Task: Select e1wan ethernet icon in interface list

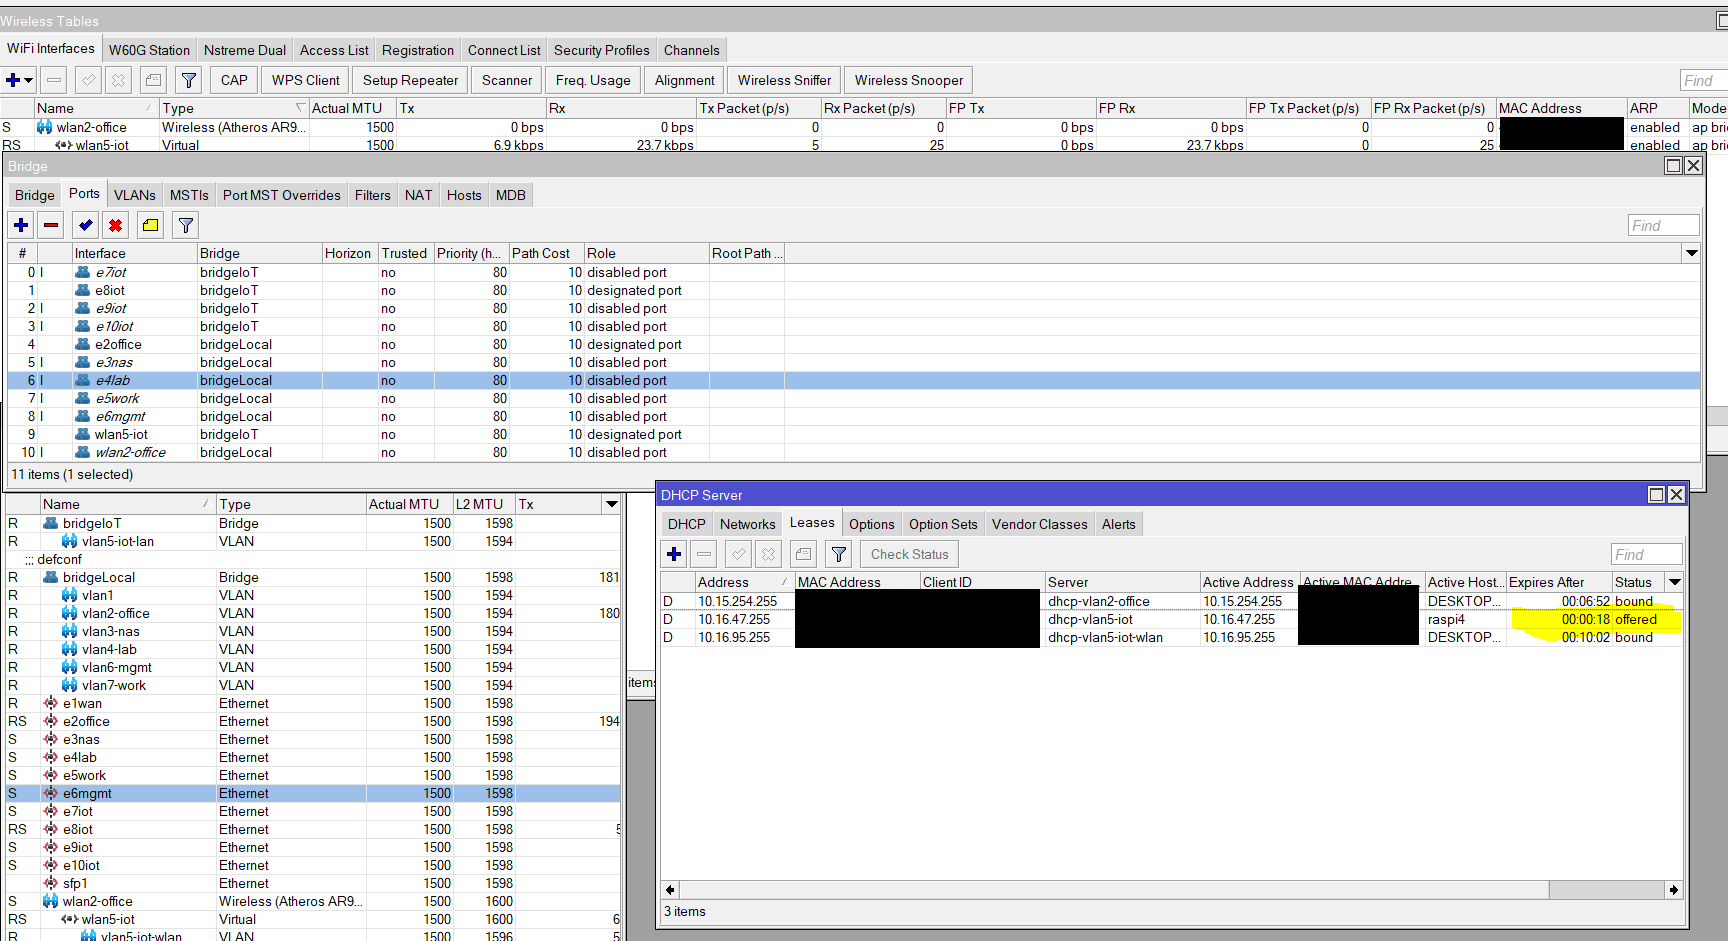Action: (51, 703)
